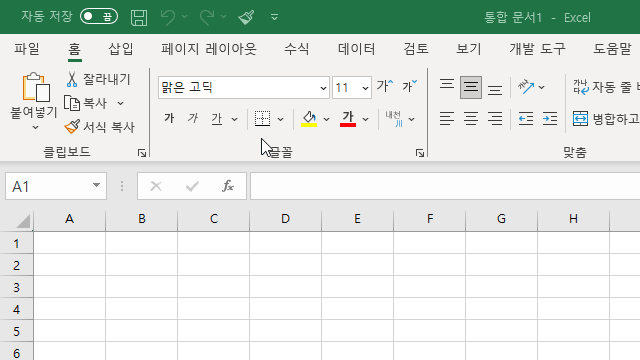Switch to the 개발 도구 (Developer) tab
Image resolution: width=640 pixels, height=360 pixels.
537,49
